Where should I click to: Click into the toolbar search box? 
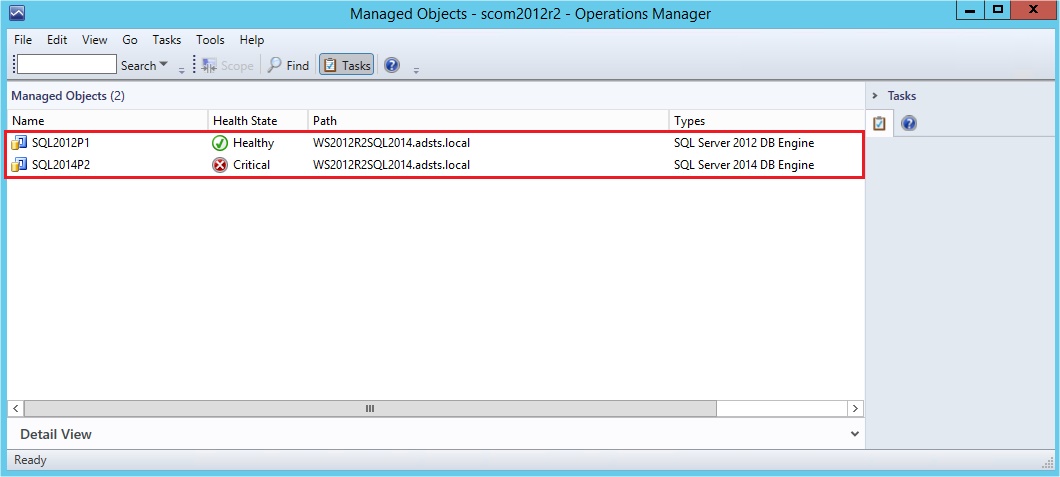[67, 65]
